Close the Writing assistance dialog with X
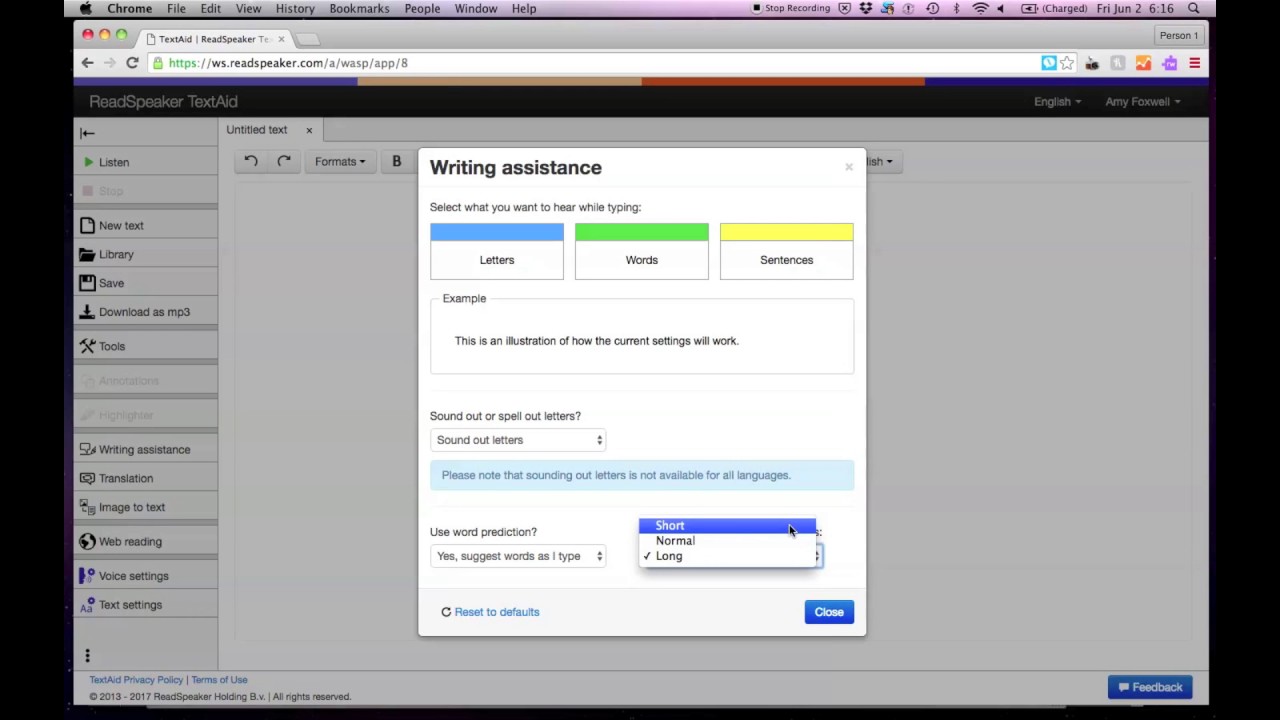Image resolution: width=1280 pixels, height=720 pixels. pos(849,167)
